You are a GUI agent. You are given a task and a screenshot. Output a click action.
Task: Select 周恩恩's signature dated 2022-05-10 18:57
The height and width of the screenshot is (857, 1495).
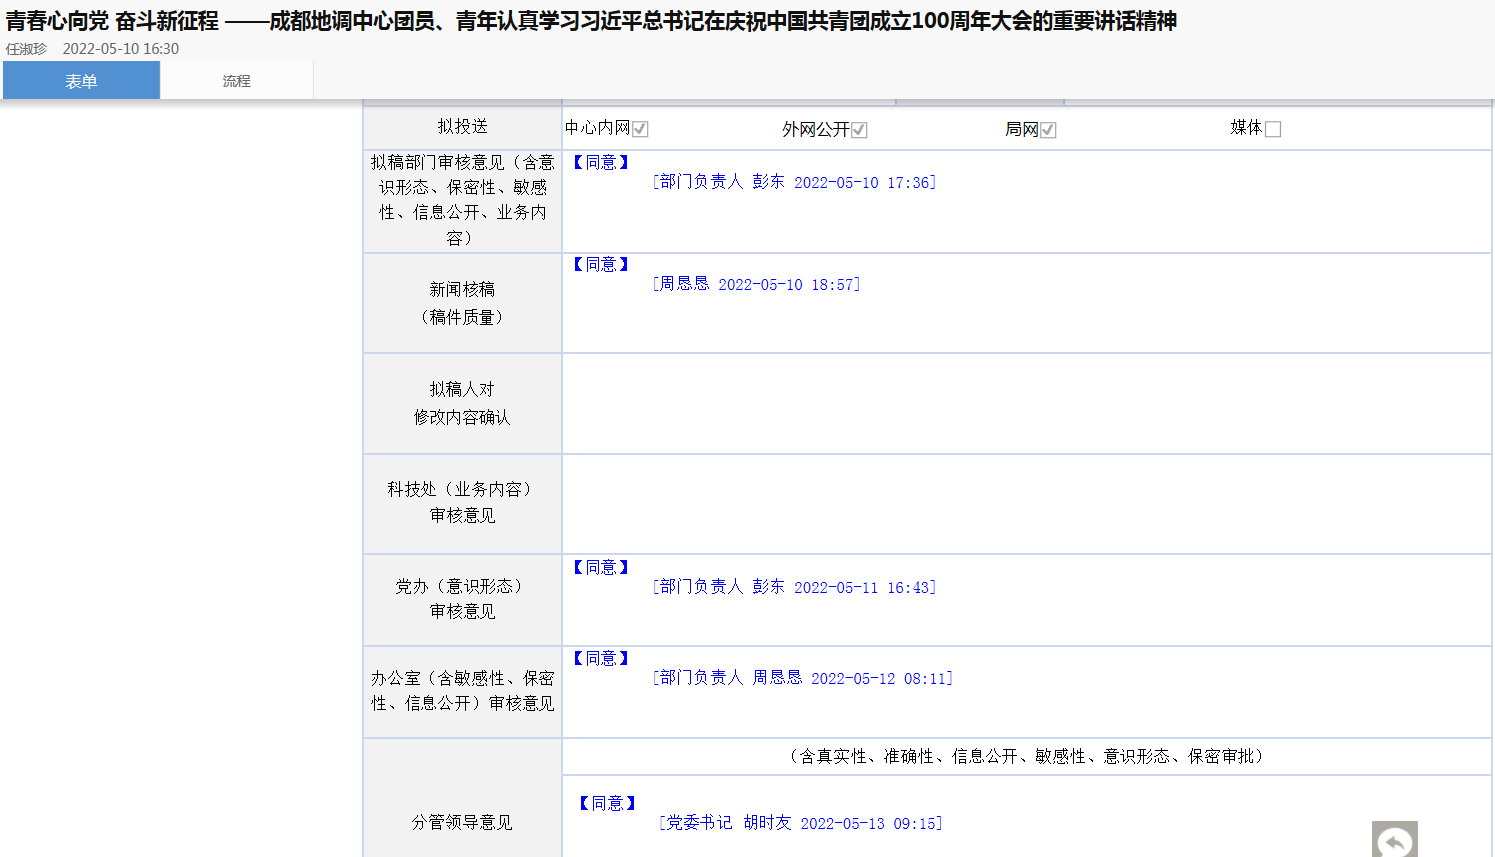(756, 284)
